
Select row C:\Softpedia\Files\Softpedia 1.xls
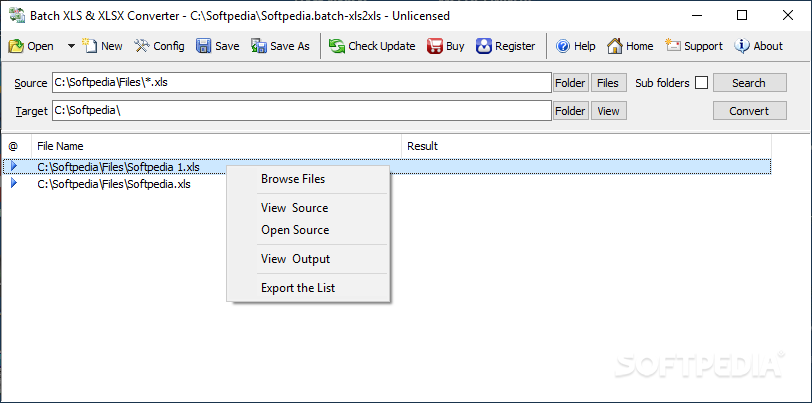[387, 167]
